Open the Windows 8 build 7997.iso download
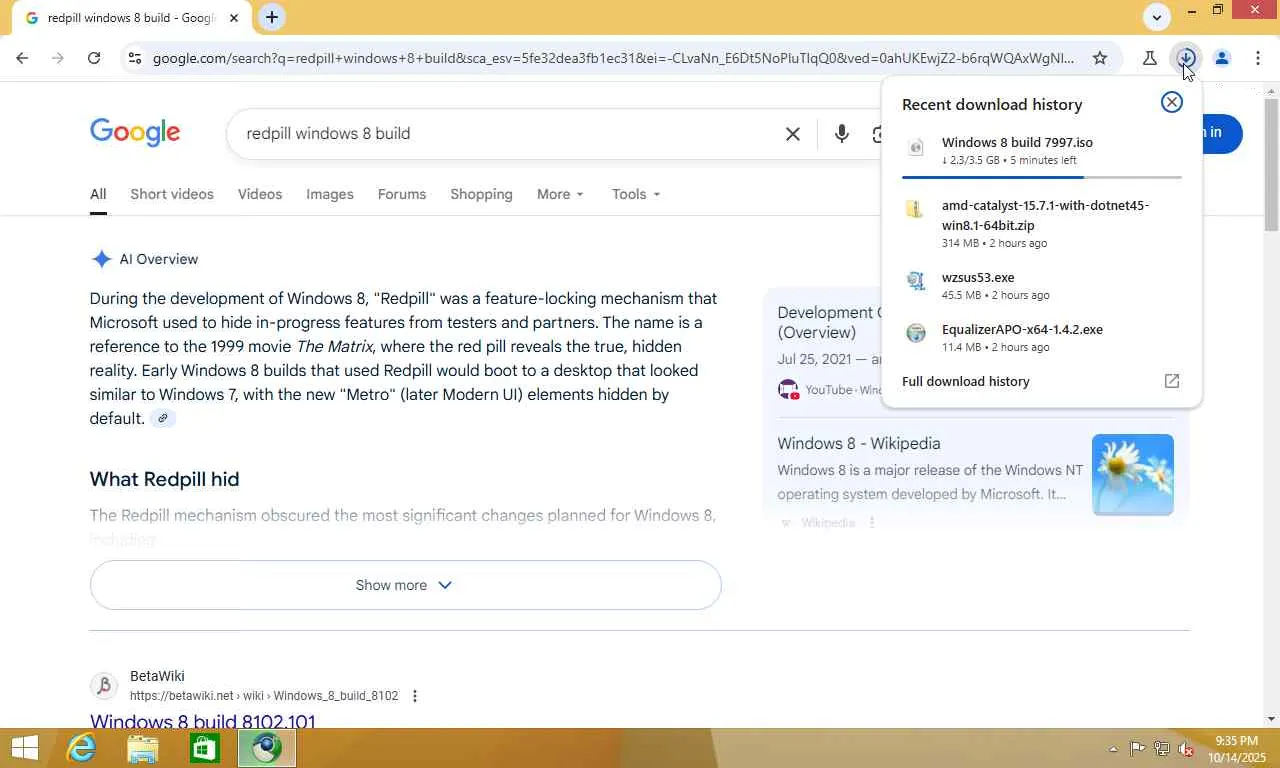The image size is (1280, 768). pos(1042,150)
